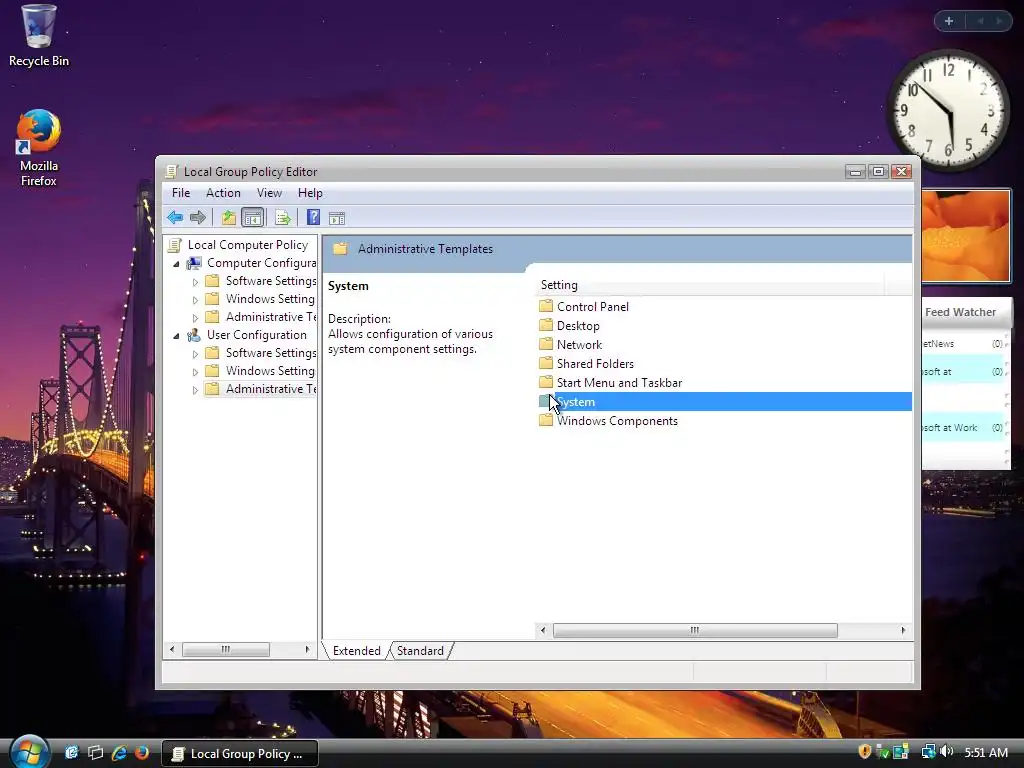This screenshot has height=768, width=1024.
Task: Open the Windows Start orb
Action: click(x=30, y=752)
